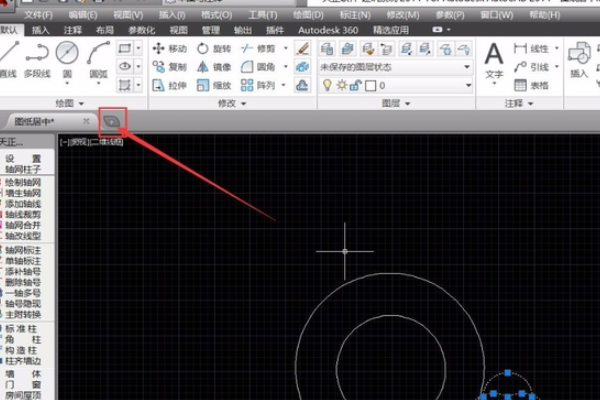
Task: Select the Circle (圆) tool
Action: [x=67, y=61]
